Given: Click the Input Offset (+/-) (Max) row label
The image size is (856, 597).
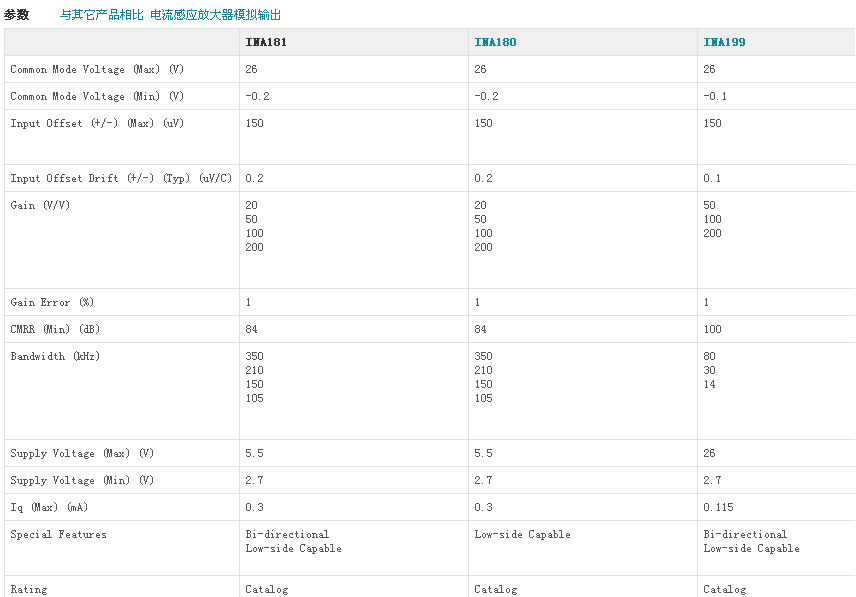Looking at the screenshot, I should [x=97, y=123].
